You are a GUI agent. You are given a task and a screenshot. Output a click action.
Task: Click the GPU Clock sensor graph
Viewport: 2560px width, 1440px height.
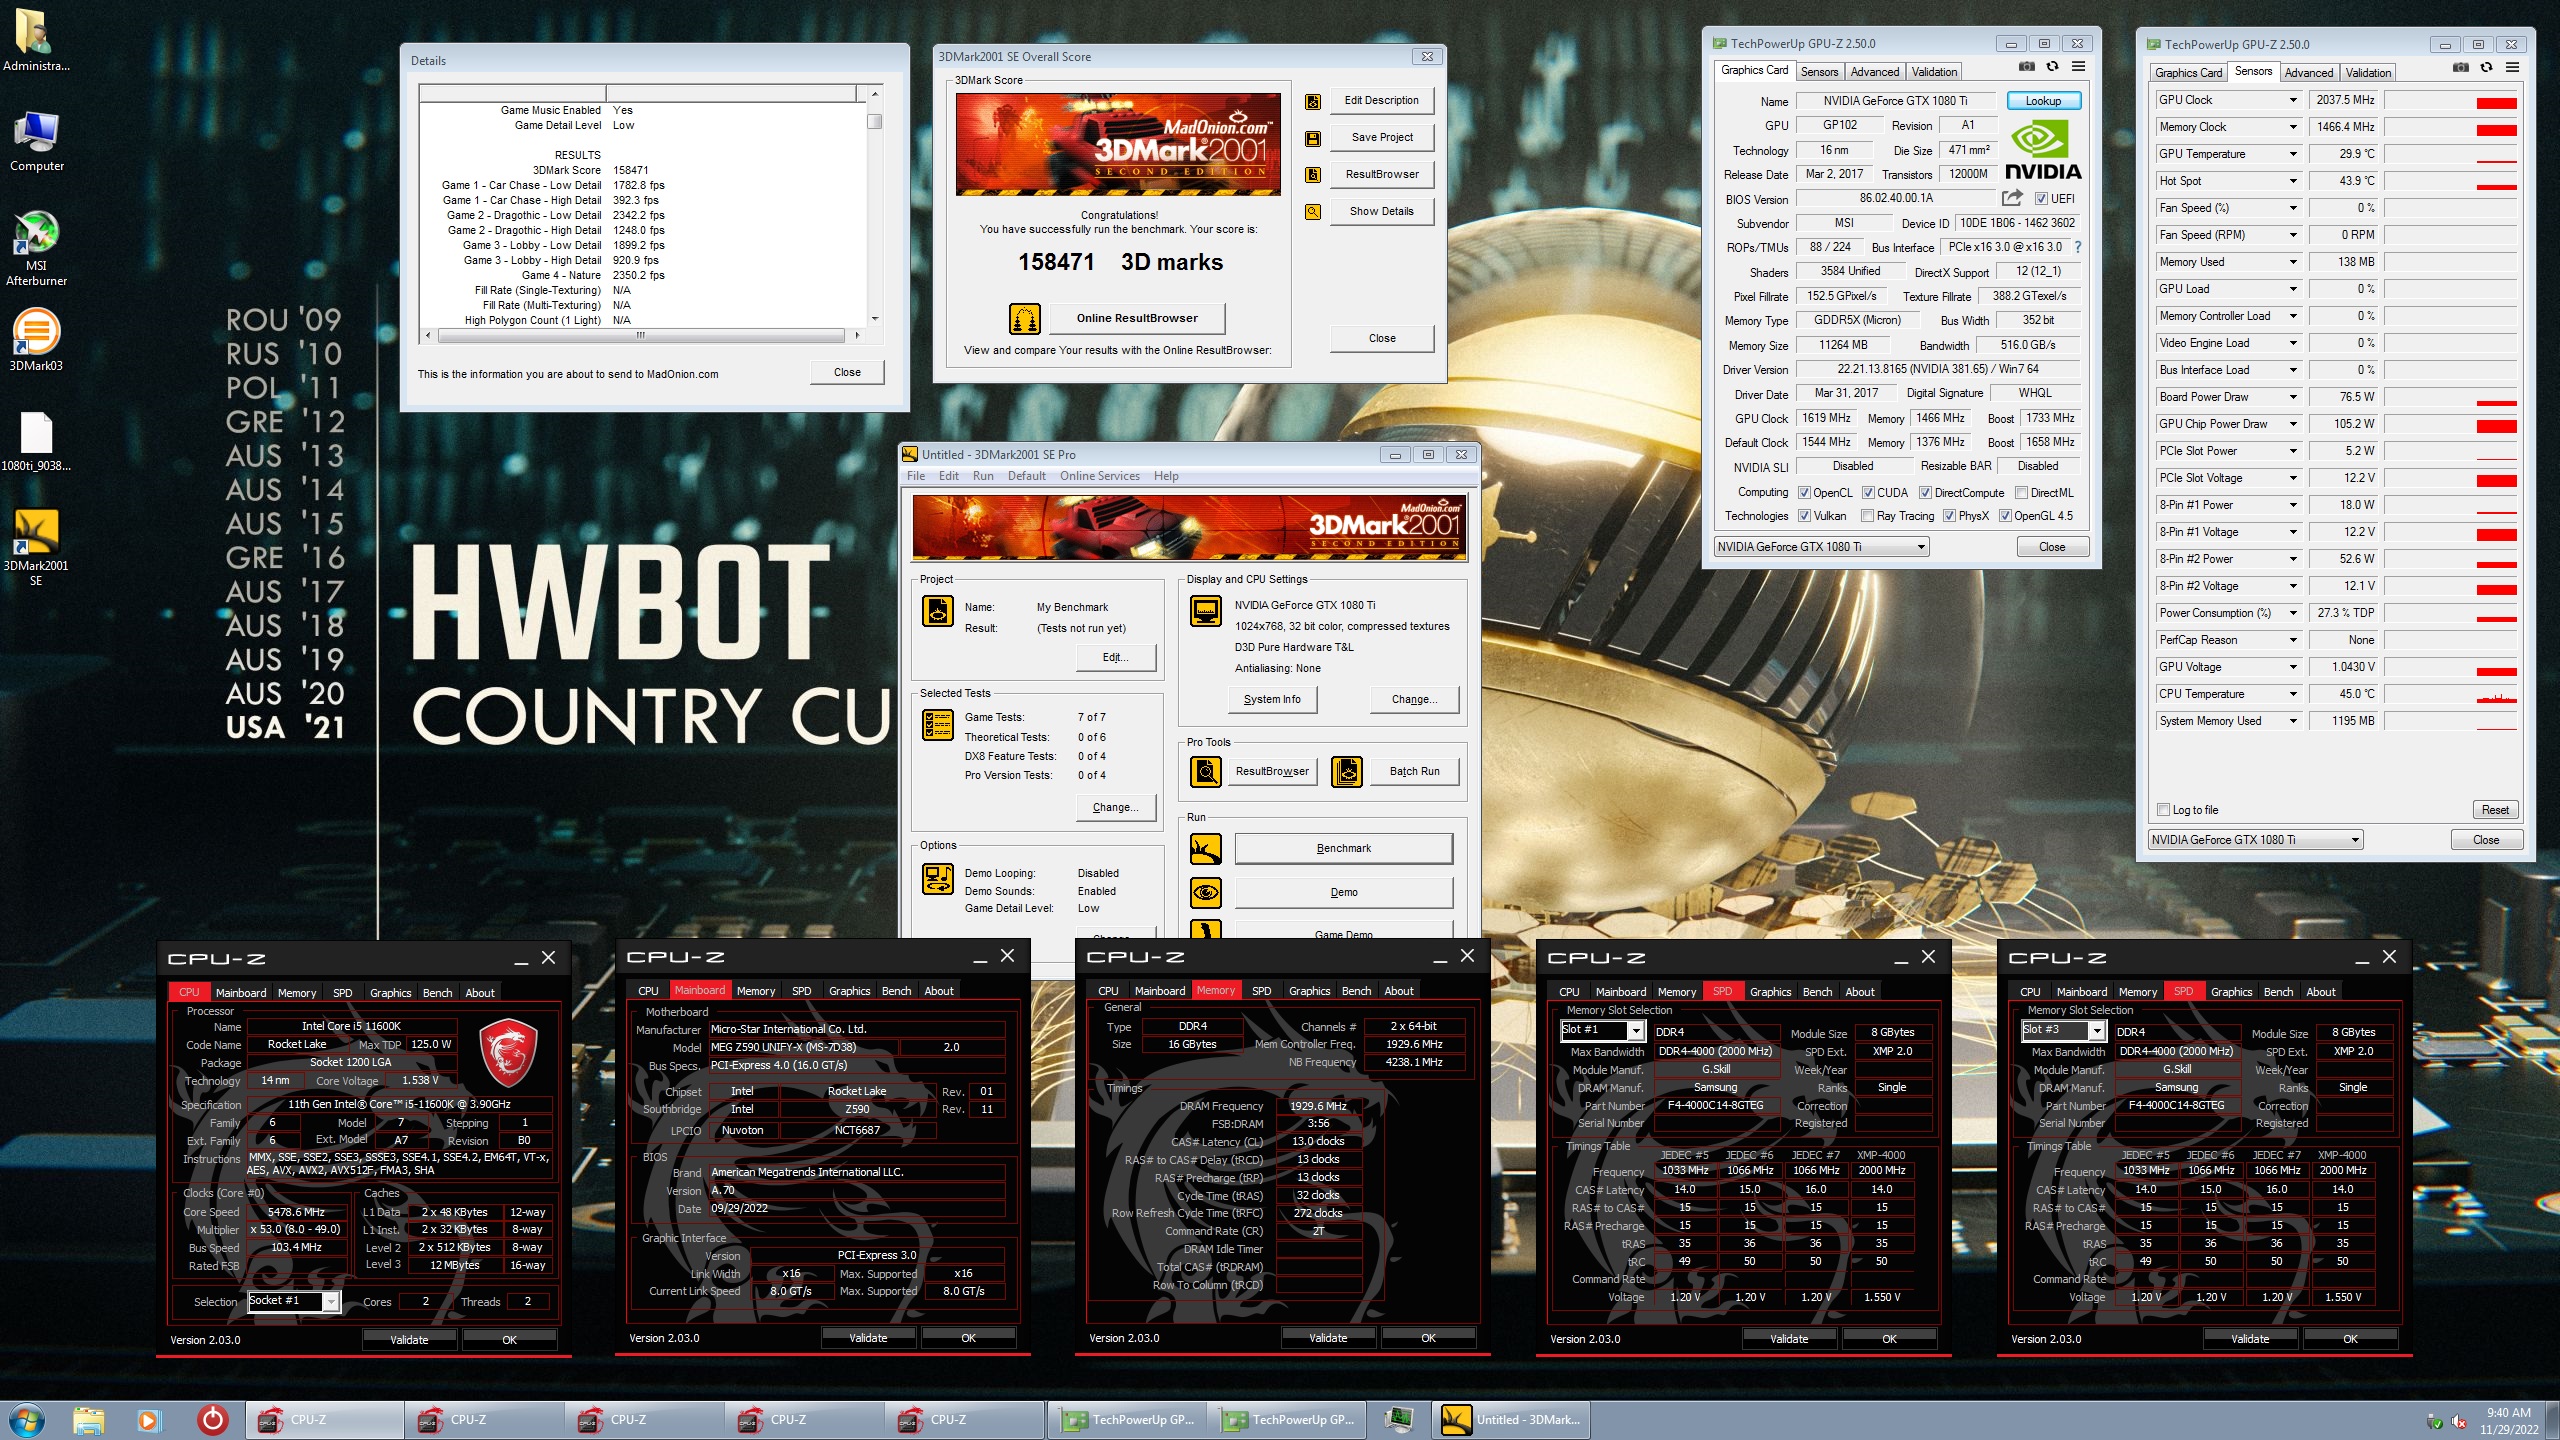[x=2451, y=100]
